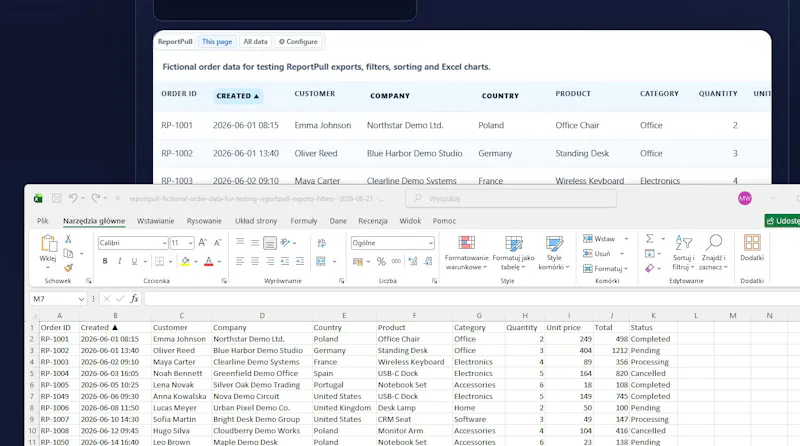Open the fill color dropdown arrow

click(196, 262)
